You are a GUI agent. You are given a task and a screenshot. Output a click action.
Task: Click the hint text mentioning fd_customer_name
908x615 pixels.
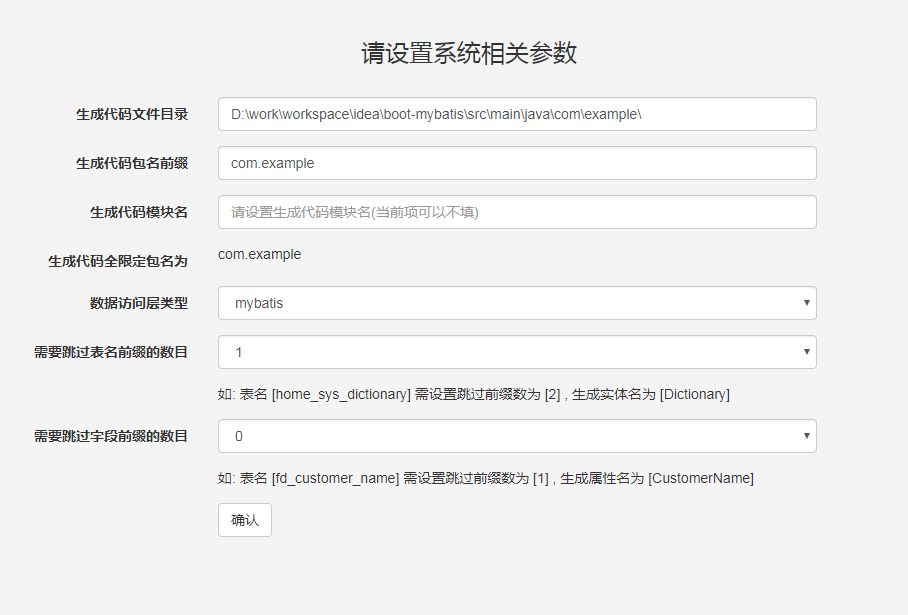tap(486, 478)
